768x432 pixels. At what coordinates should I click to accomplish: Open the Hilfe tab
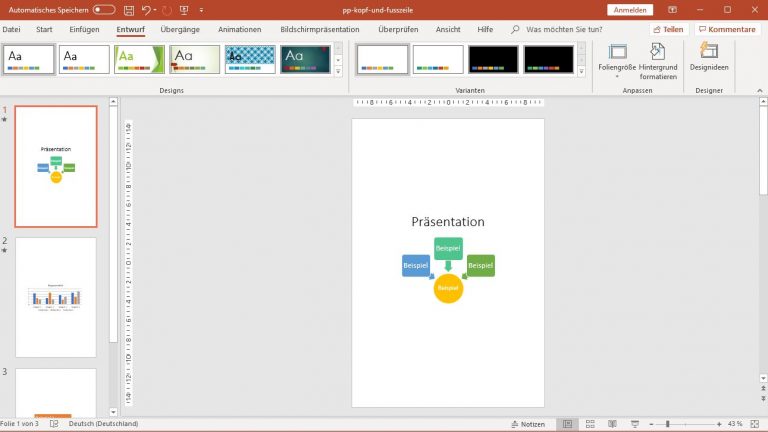485,29
